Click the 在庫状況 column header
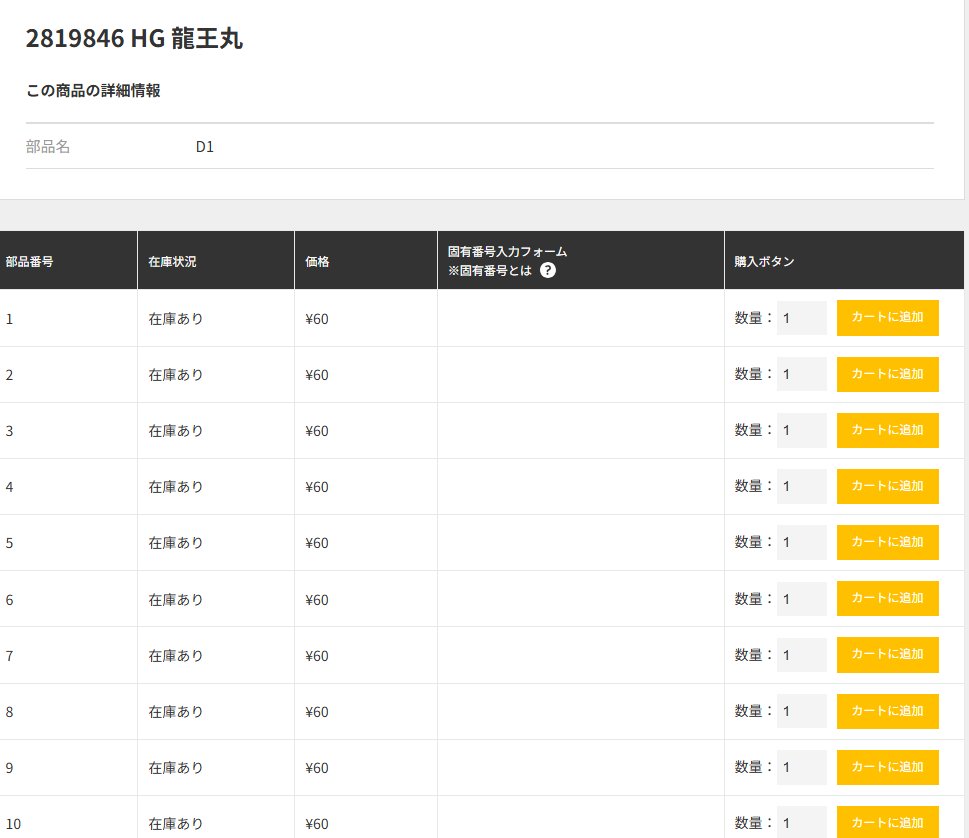This screenshot has width=969, height=838. (172, 261)
